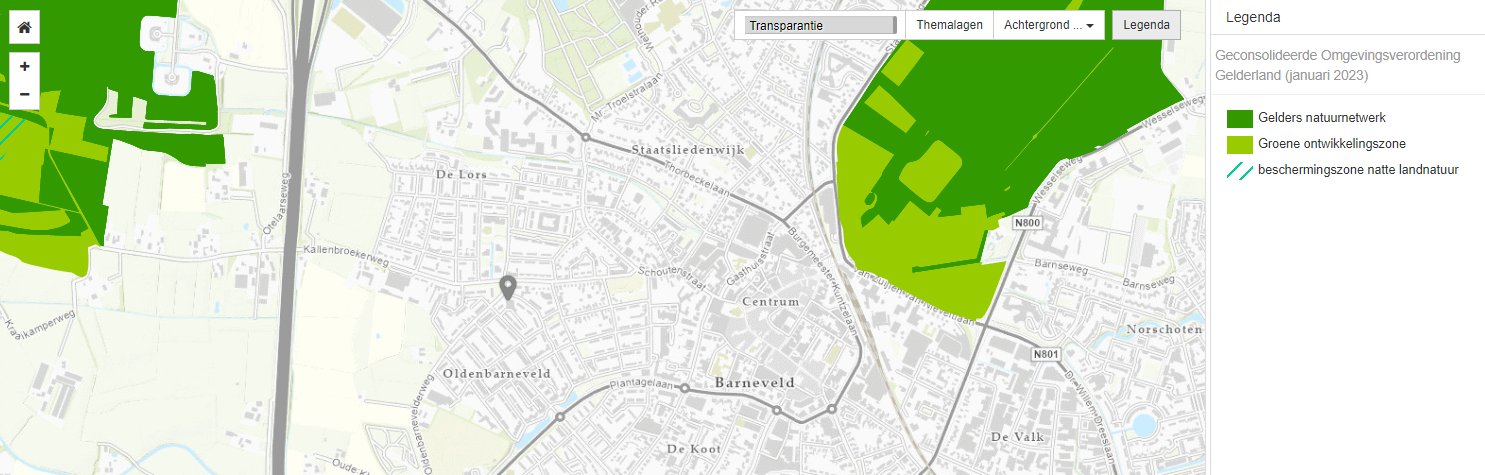Select beschermingszone natte landnatuur legend label
The height and width of the screenshot is (475, 1485).
1358,170
